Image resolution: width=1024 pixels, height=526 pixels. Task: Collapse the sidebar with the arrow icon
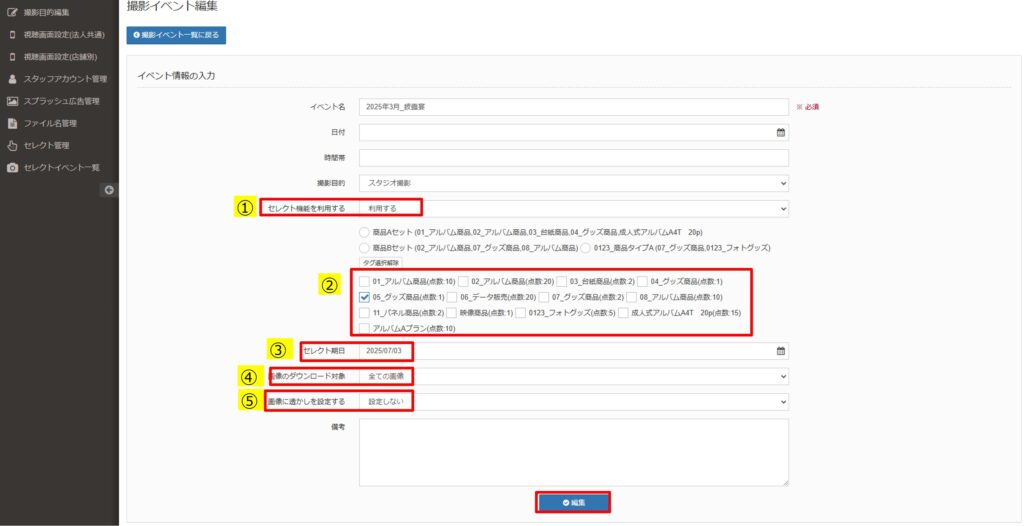(109, 190)
